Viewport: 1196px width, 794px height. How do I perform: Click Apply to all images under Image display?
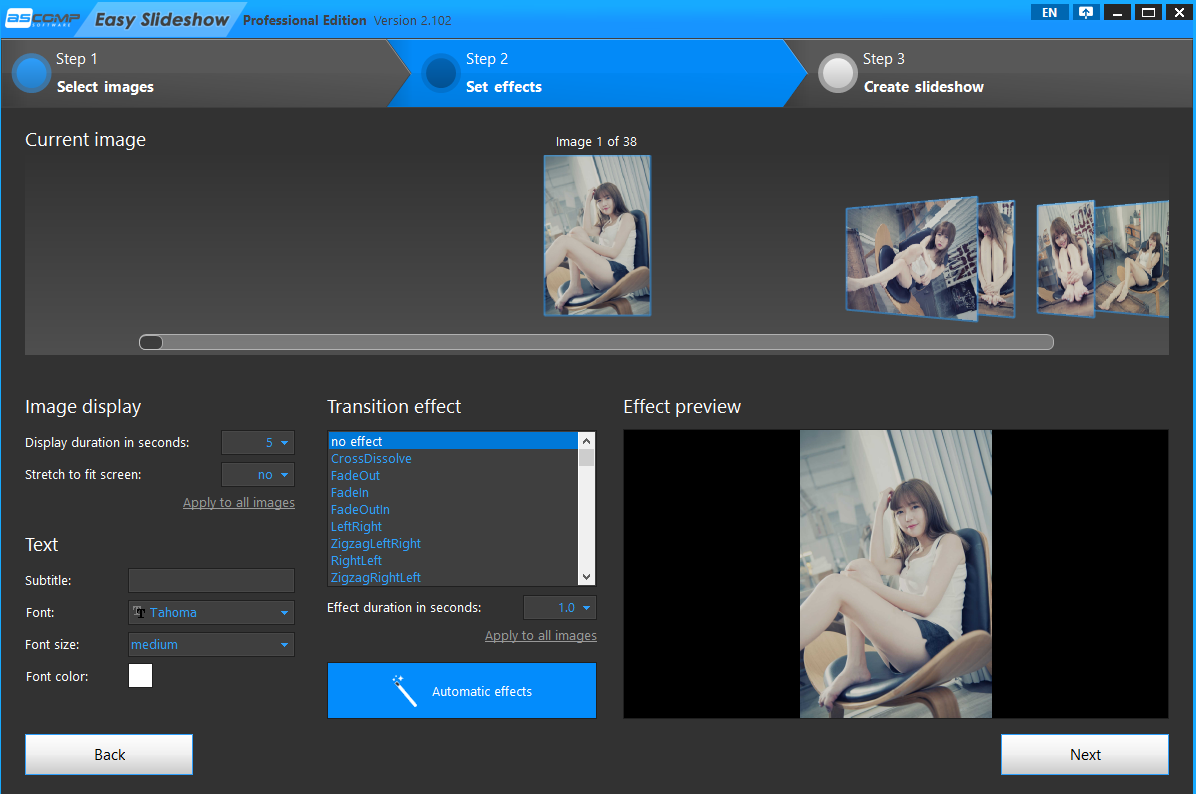click(x=238, y=503)
